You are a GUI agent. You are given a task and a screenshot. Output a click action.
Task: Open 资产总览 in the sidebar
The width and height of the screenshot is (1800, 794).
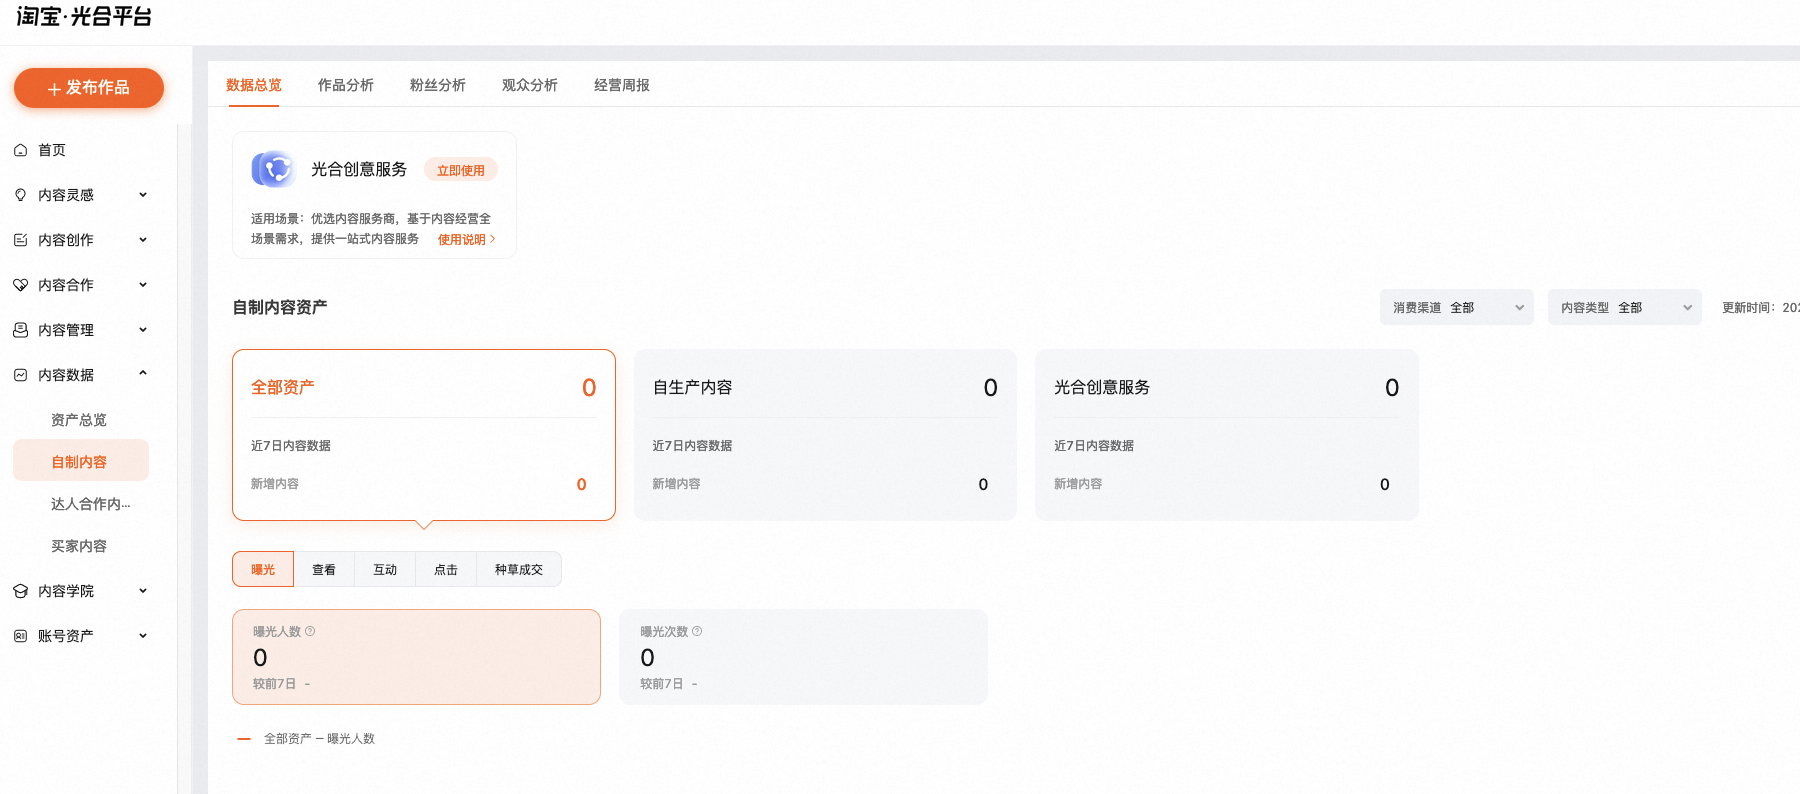79,420
